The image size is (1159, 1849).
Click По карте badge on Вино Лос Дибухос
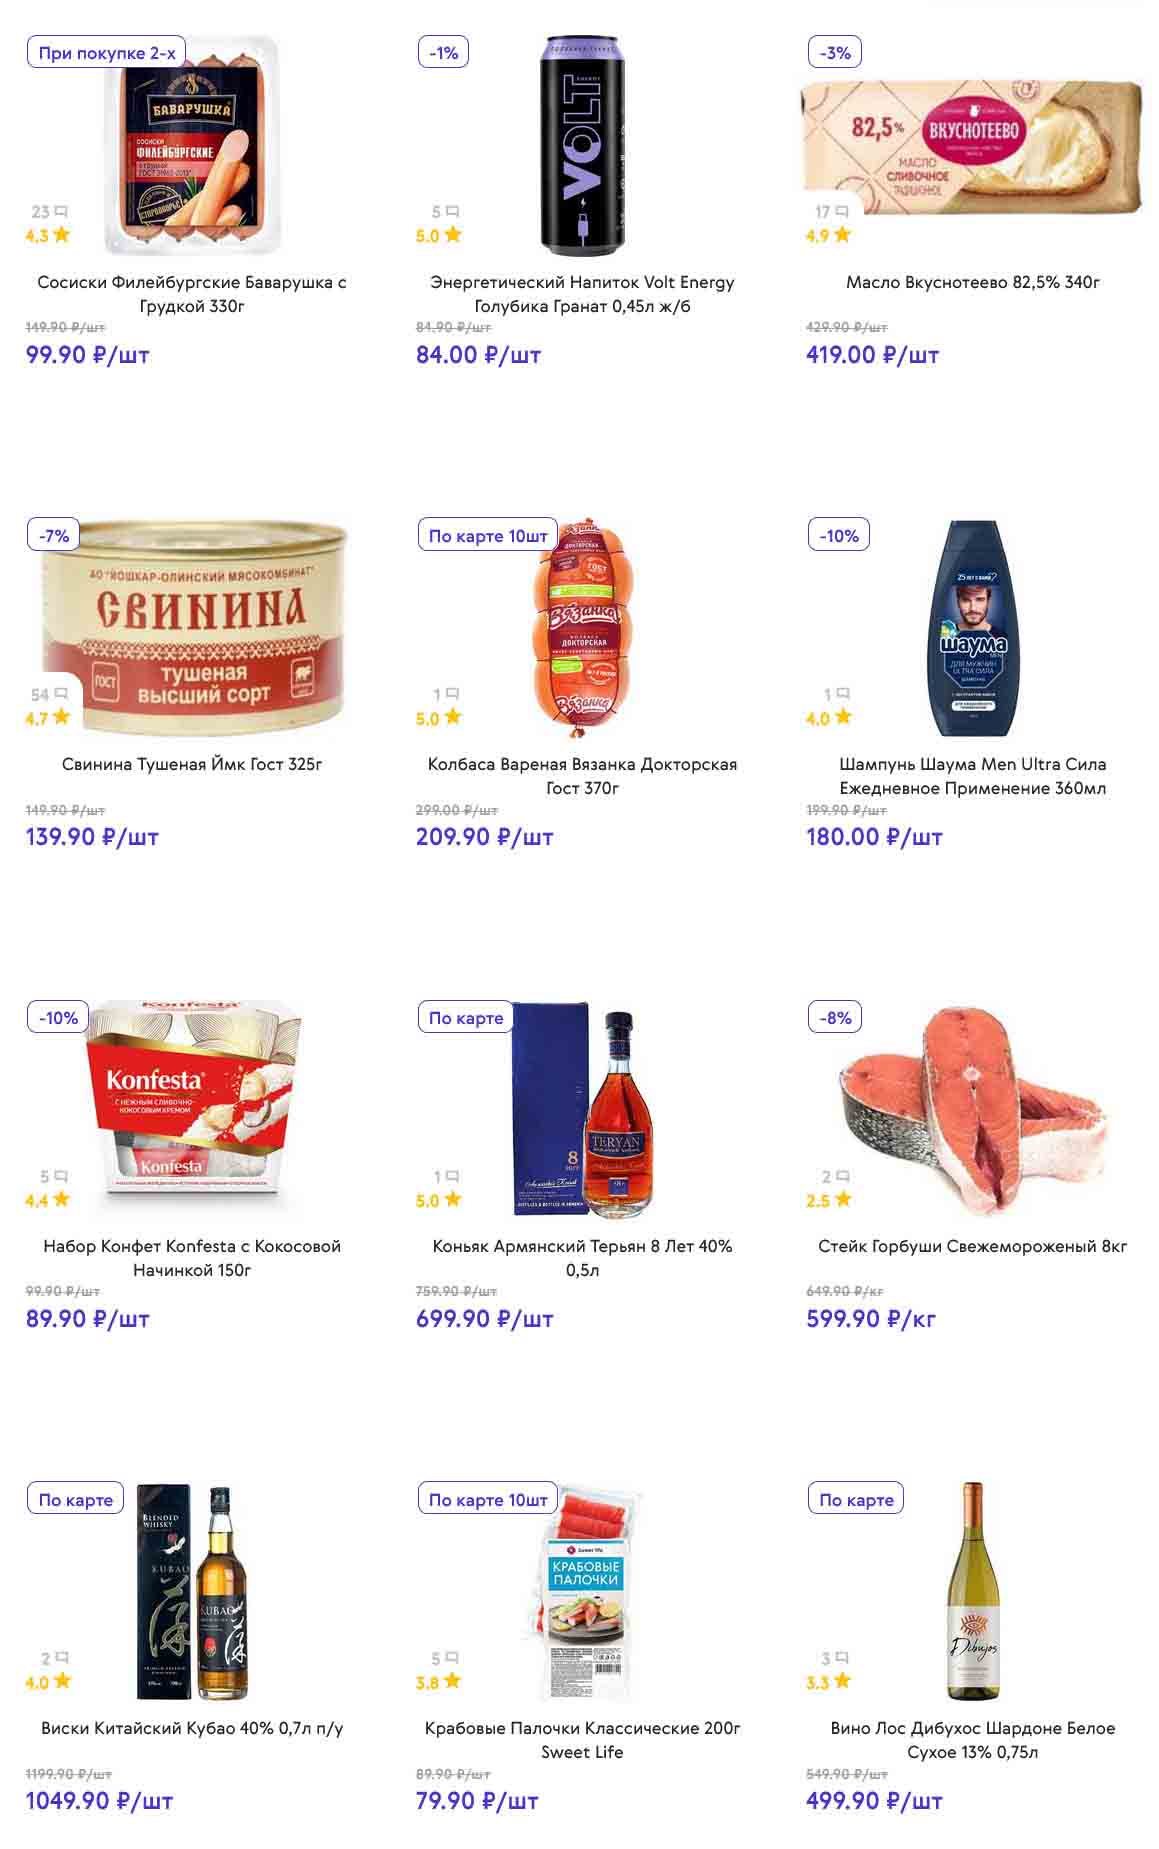tap(856, 1499)
